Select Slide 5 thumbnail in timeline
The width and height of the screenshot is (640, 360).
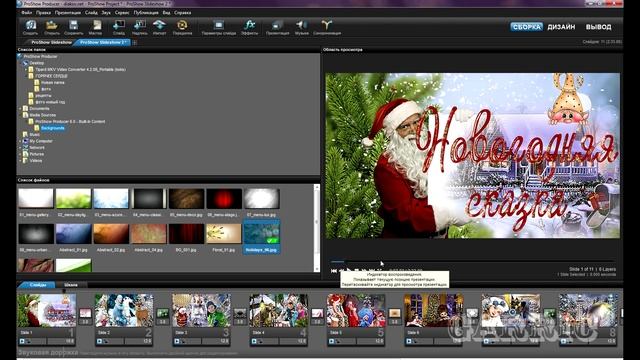pos(356,311)
